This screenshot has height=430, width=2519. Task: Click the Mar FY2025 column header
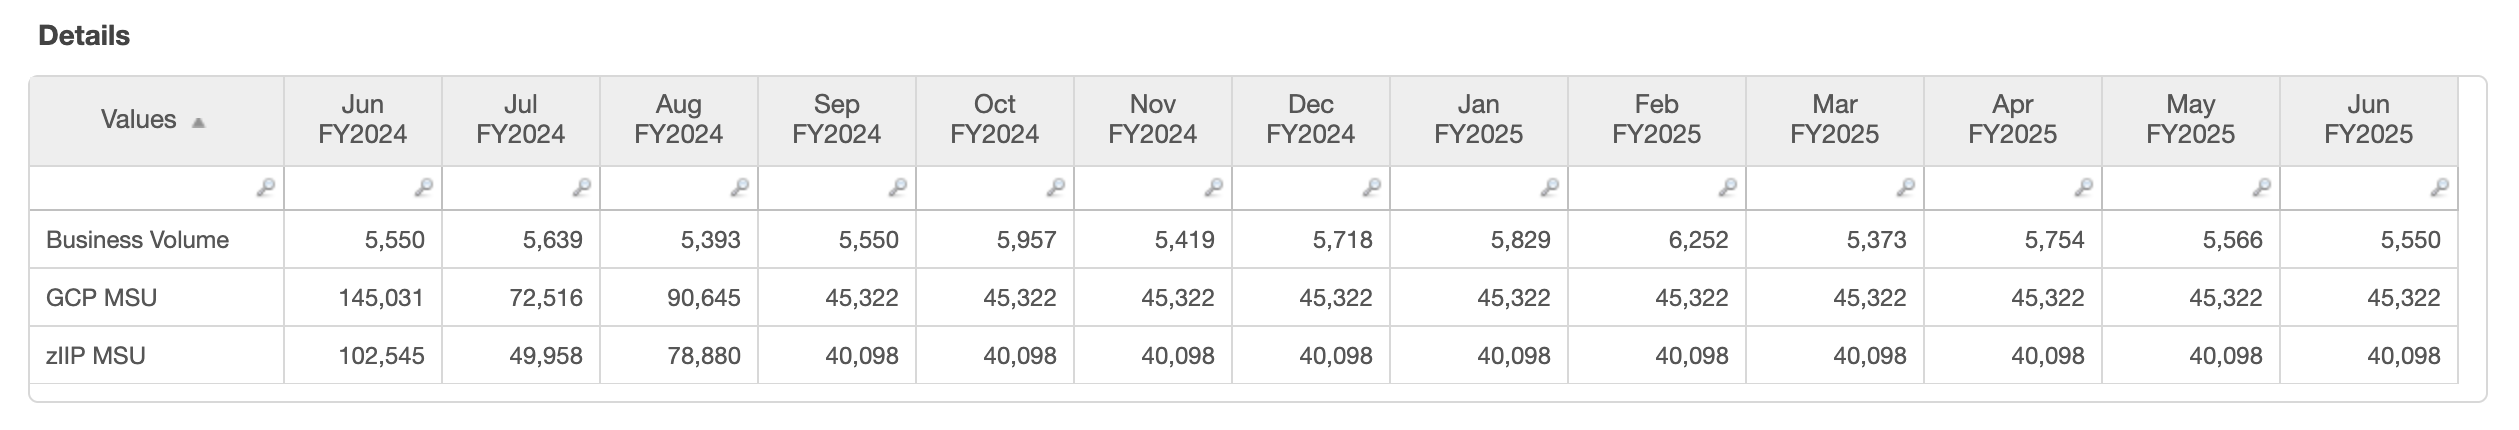[1834, 120]
